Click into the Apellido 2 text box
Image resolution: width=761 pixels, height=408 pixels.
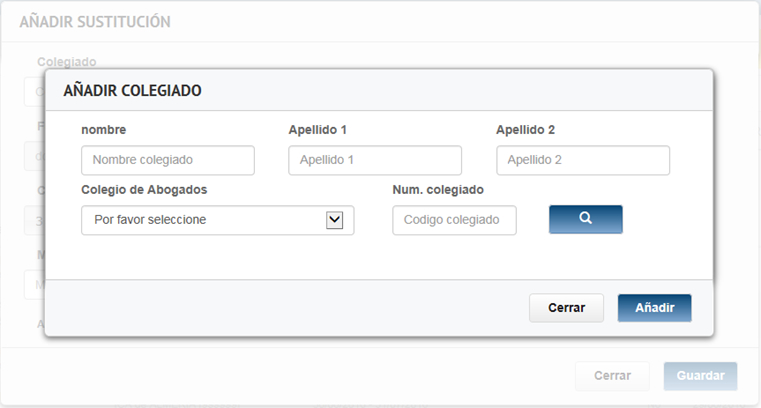click(583, 160)
